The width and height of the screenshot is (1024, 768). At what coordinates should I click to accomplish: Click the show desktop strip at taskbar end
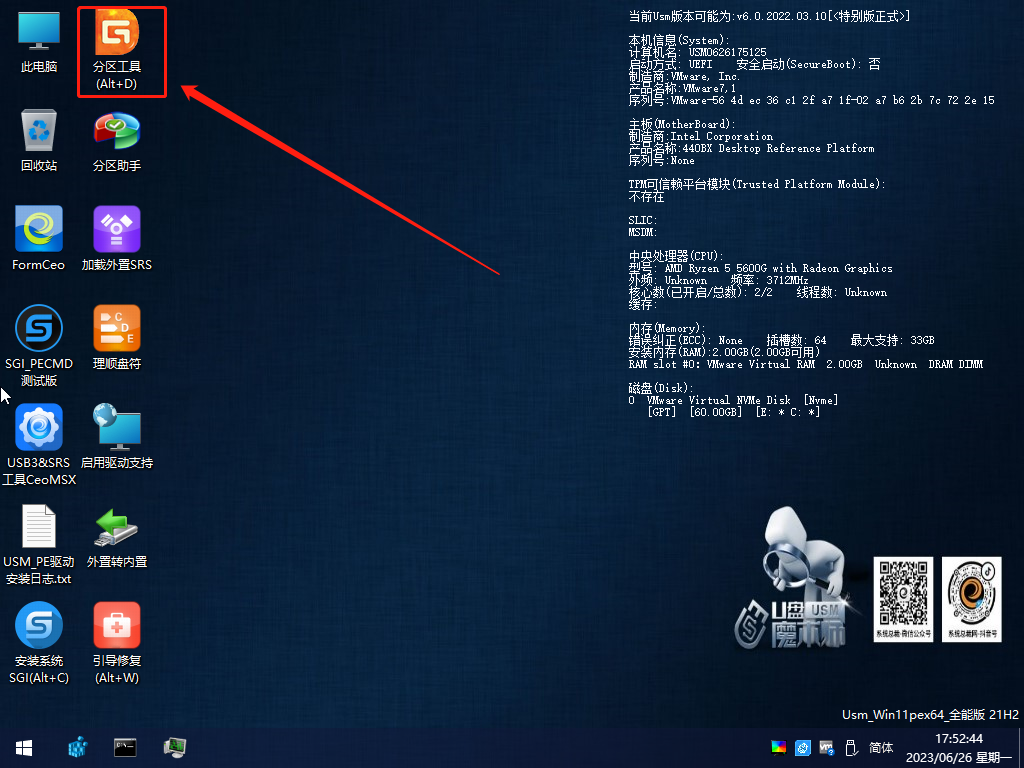click(1021, 748)
